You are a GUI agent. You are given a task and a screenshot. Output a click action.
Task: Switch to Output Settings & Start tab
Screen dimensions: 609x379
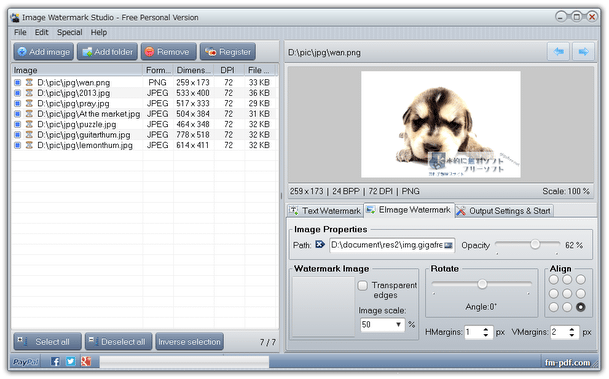coord(505,211)
